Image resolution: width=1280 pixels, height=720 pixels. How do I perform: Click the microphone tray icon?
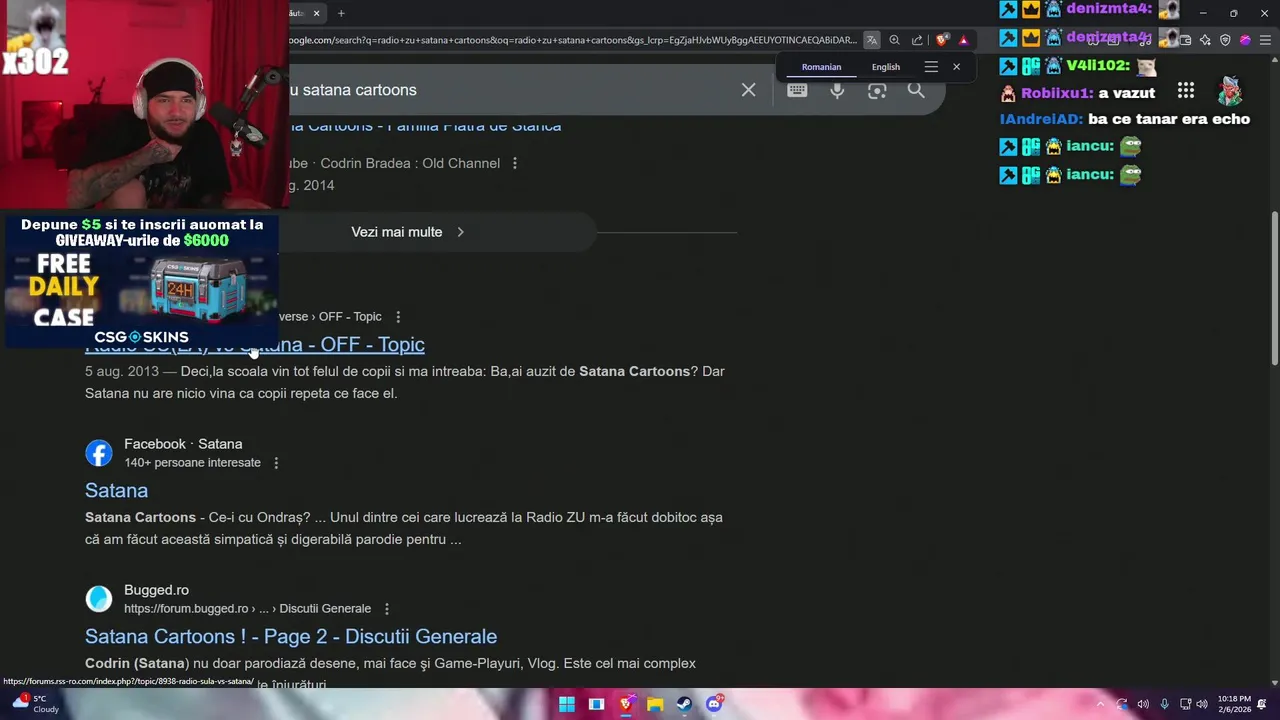click(1164, 704)
